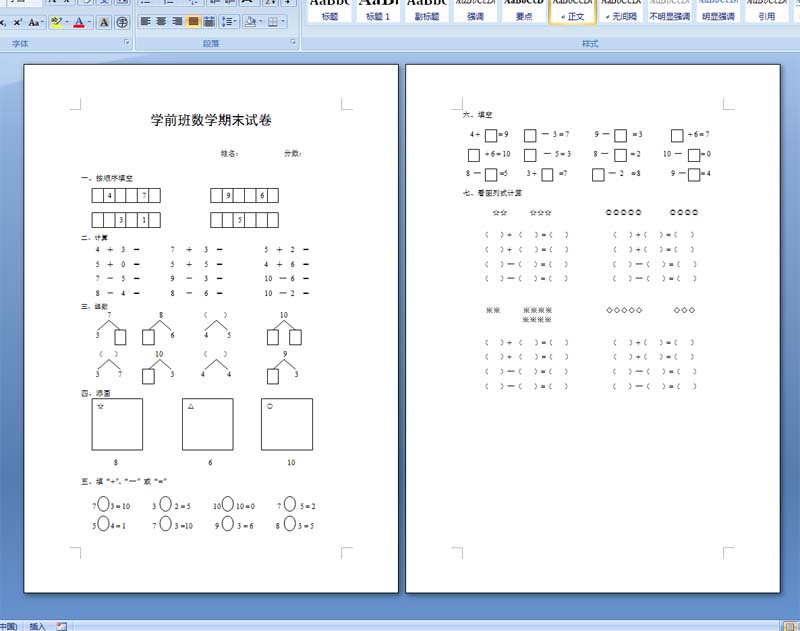
Task: Click the 姓名: label in document
Action: (x=229, y=153)
